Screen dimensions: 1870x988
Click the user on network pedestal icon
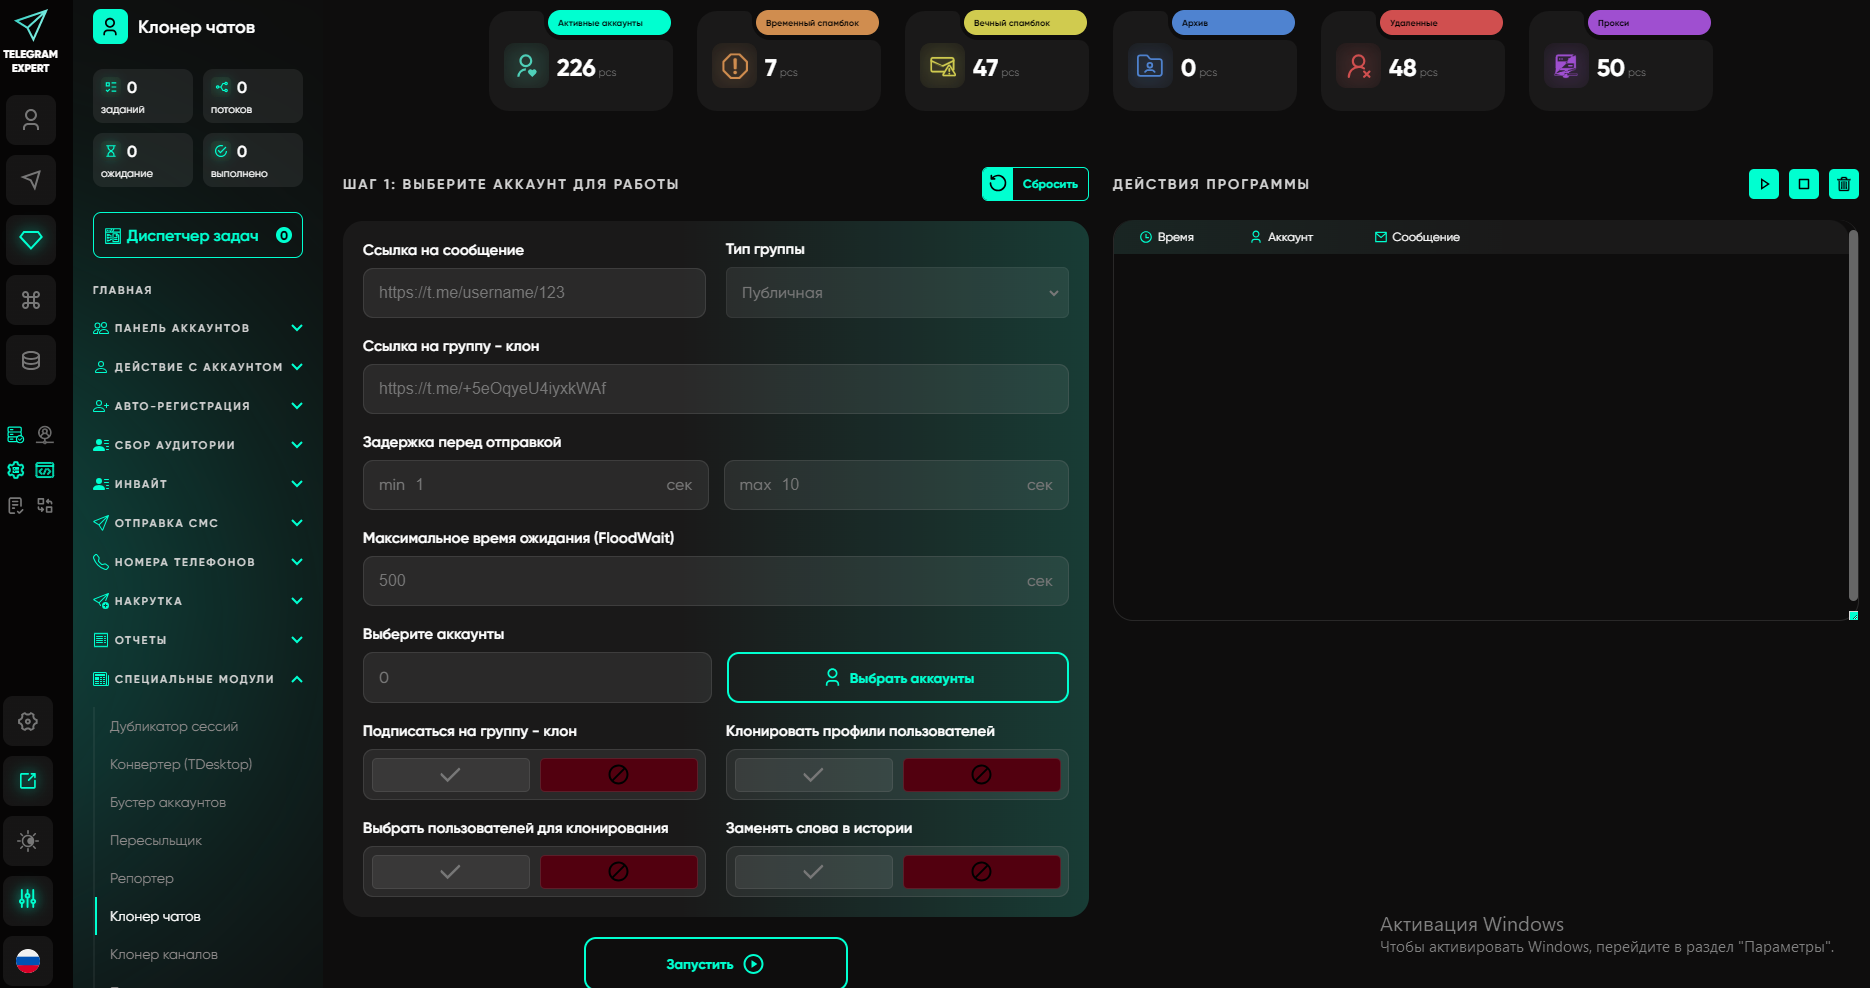point(45,435)
